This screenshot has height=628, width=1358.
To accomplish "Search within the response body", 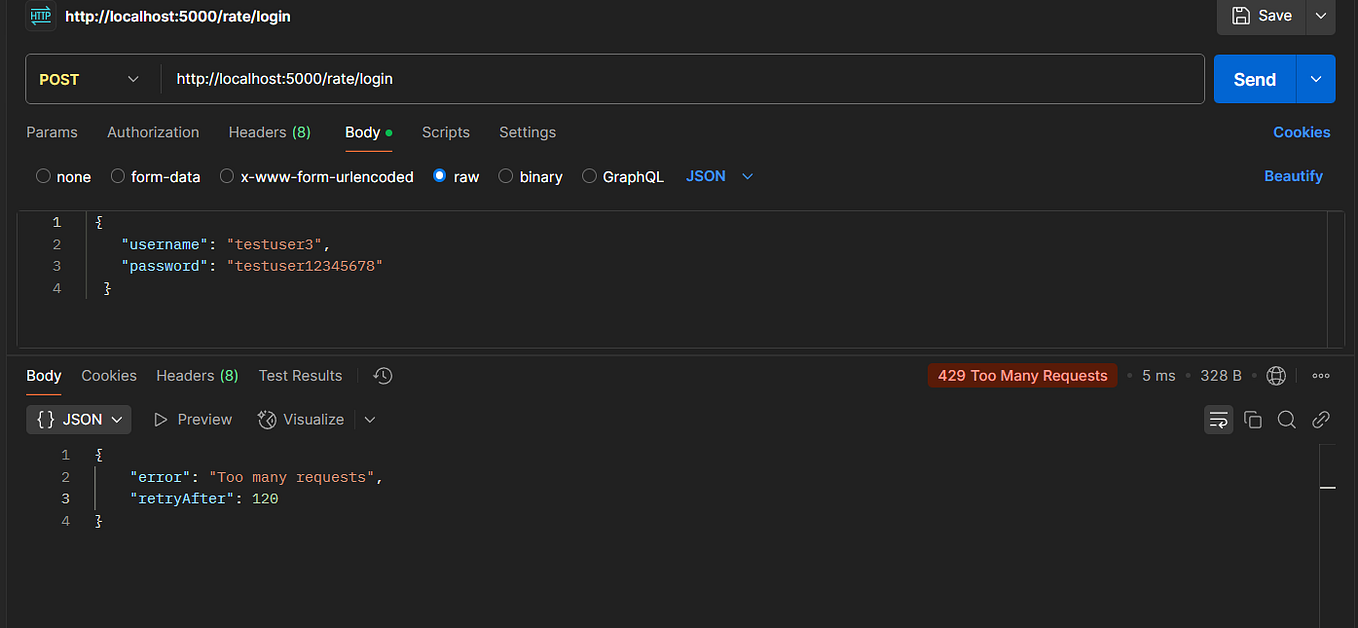I will (x=1286, y=419).
